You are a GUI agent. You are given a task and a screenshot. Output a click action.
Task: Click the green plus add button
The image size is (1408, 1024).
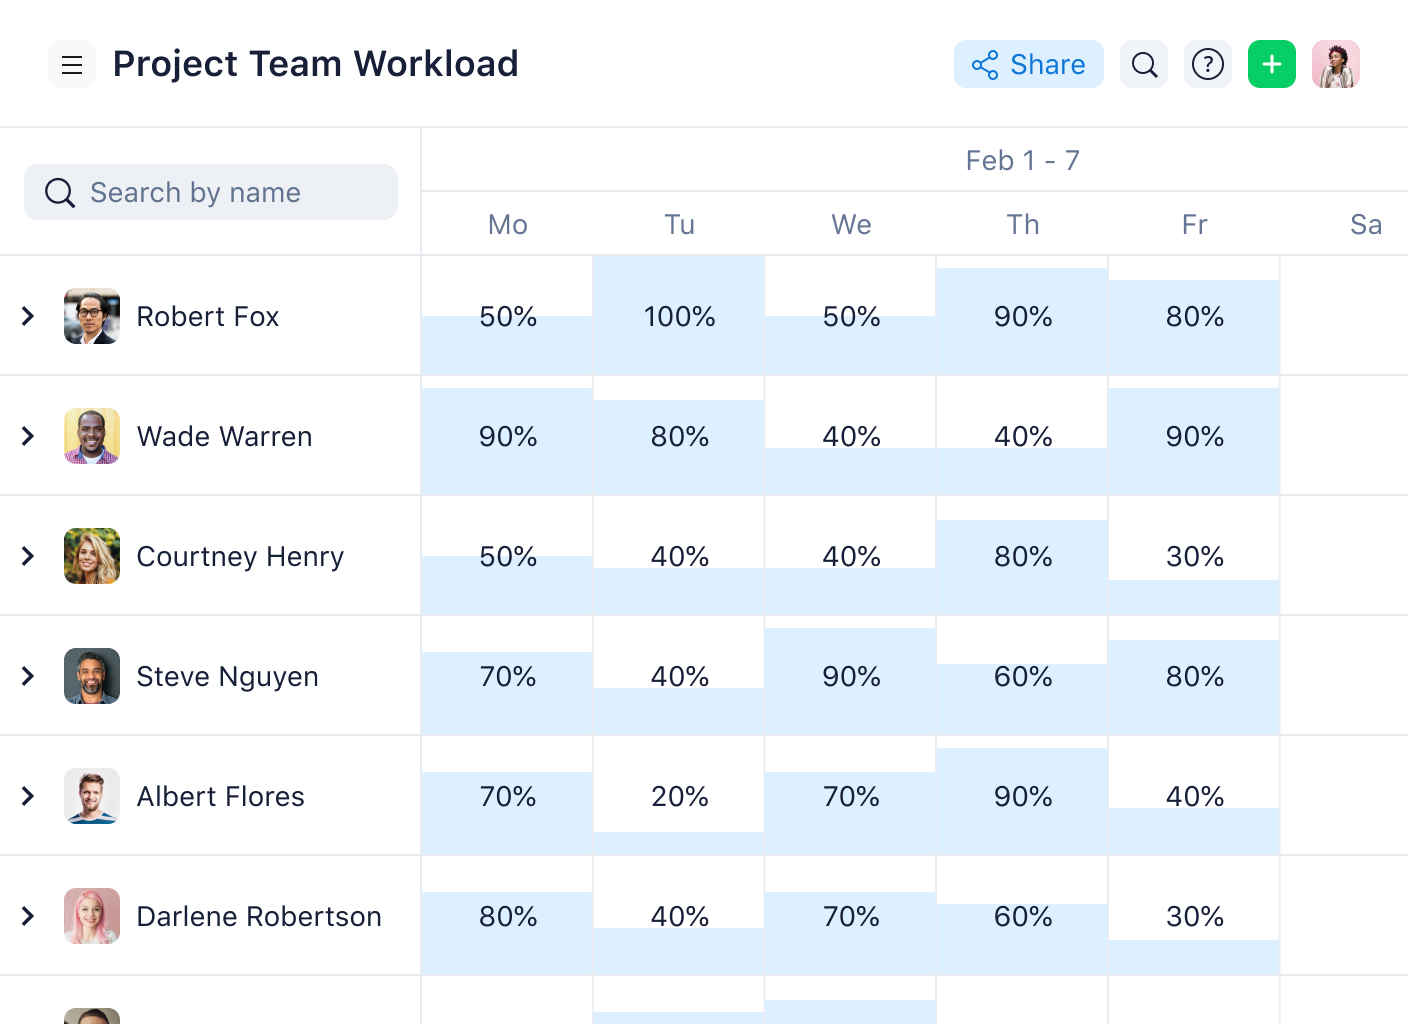1272,65
